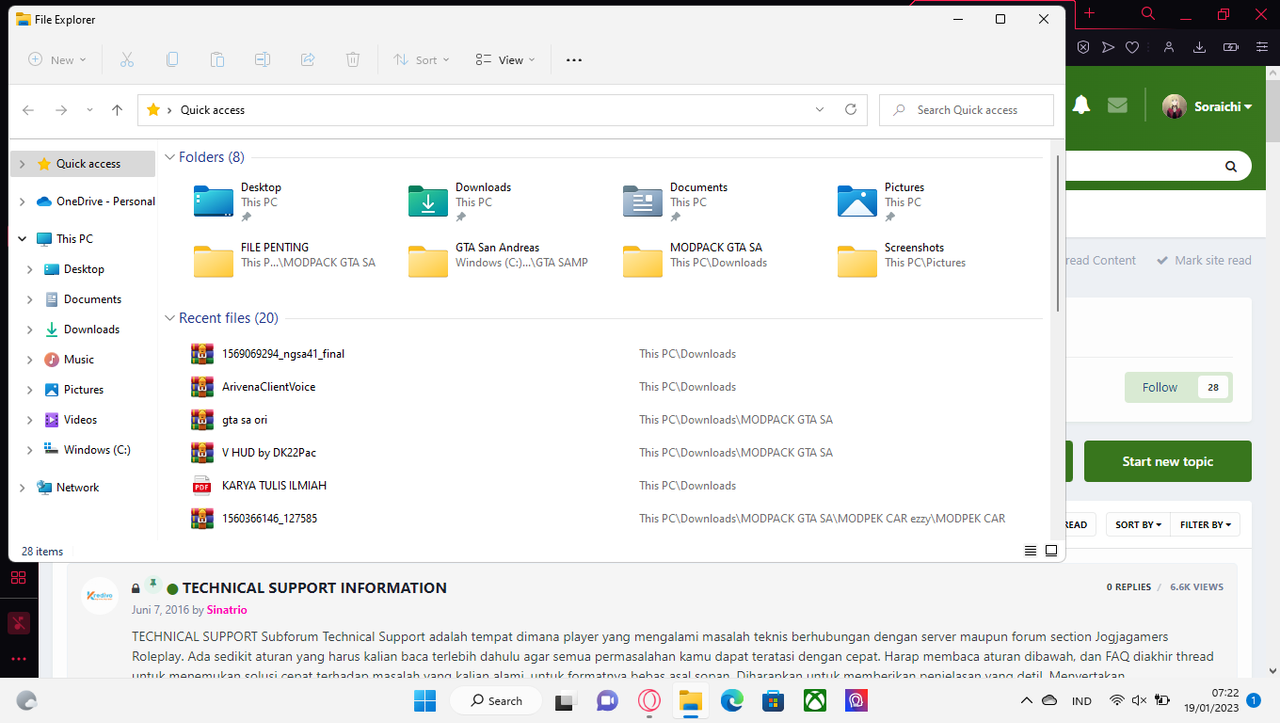Screen dimensions: 1280x723
Task: Click the Rename icon in the toolbar
Action: coord(262,60)
